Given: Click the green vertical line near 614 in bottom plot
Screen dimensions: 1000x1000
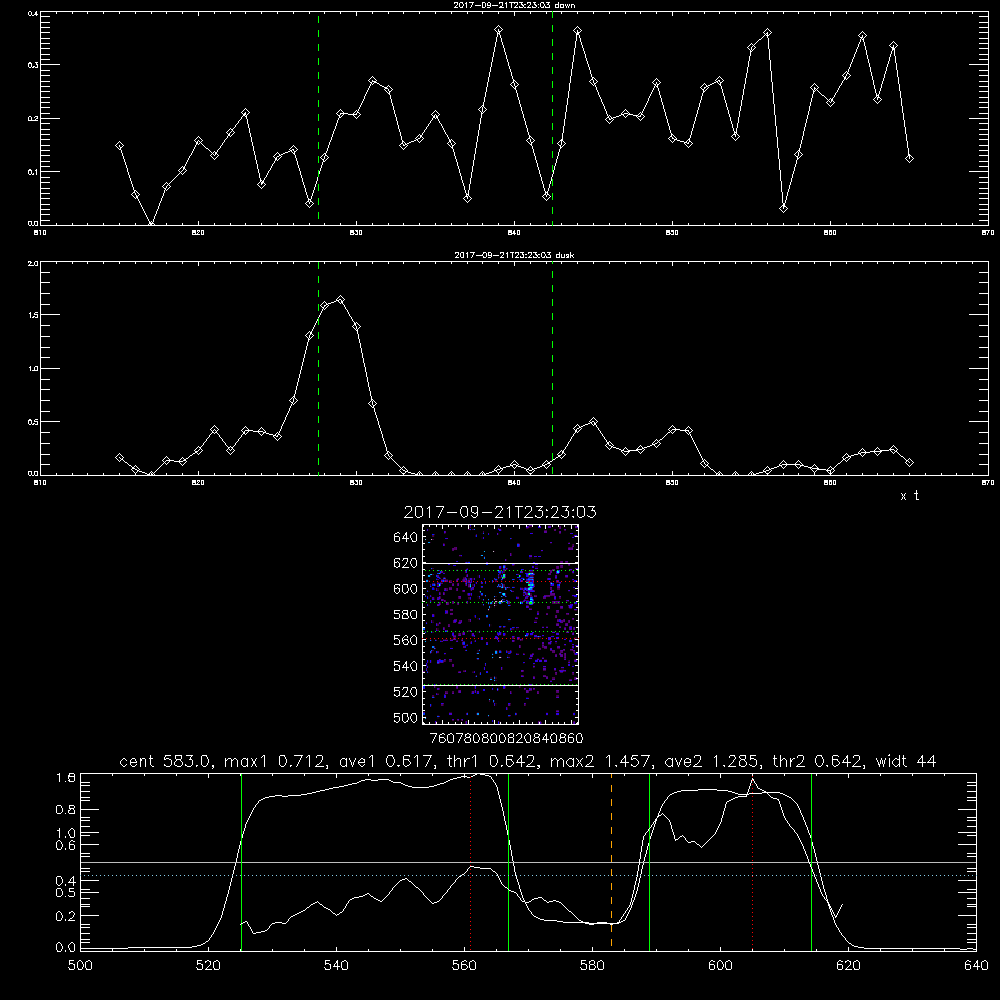Looking at the screenshot, I should tap(811, 861).
